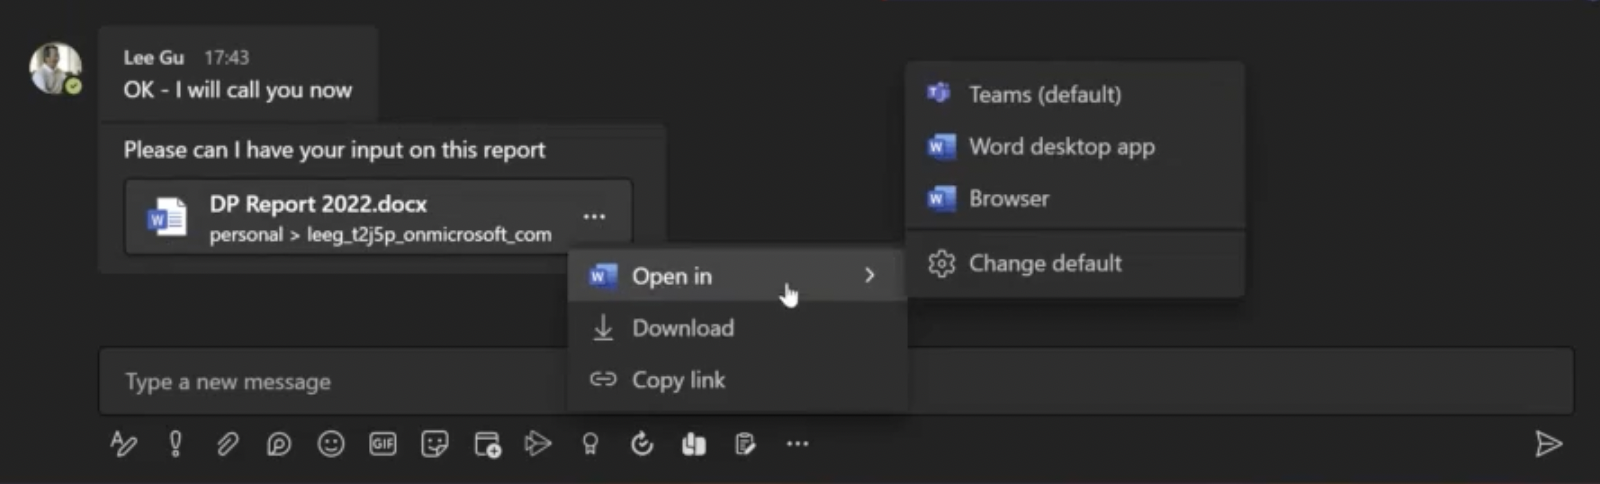Schedule a meeting from compose toolbar
The height and width of the screenshot is (484, 1600).
(487, 443)
